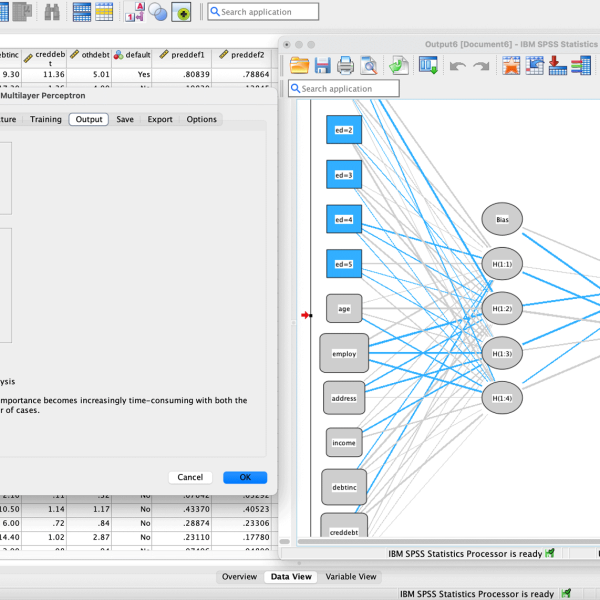Click the Open folder icon in Output viewer
Screen dimensions: 600x600
pos(299,66)
